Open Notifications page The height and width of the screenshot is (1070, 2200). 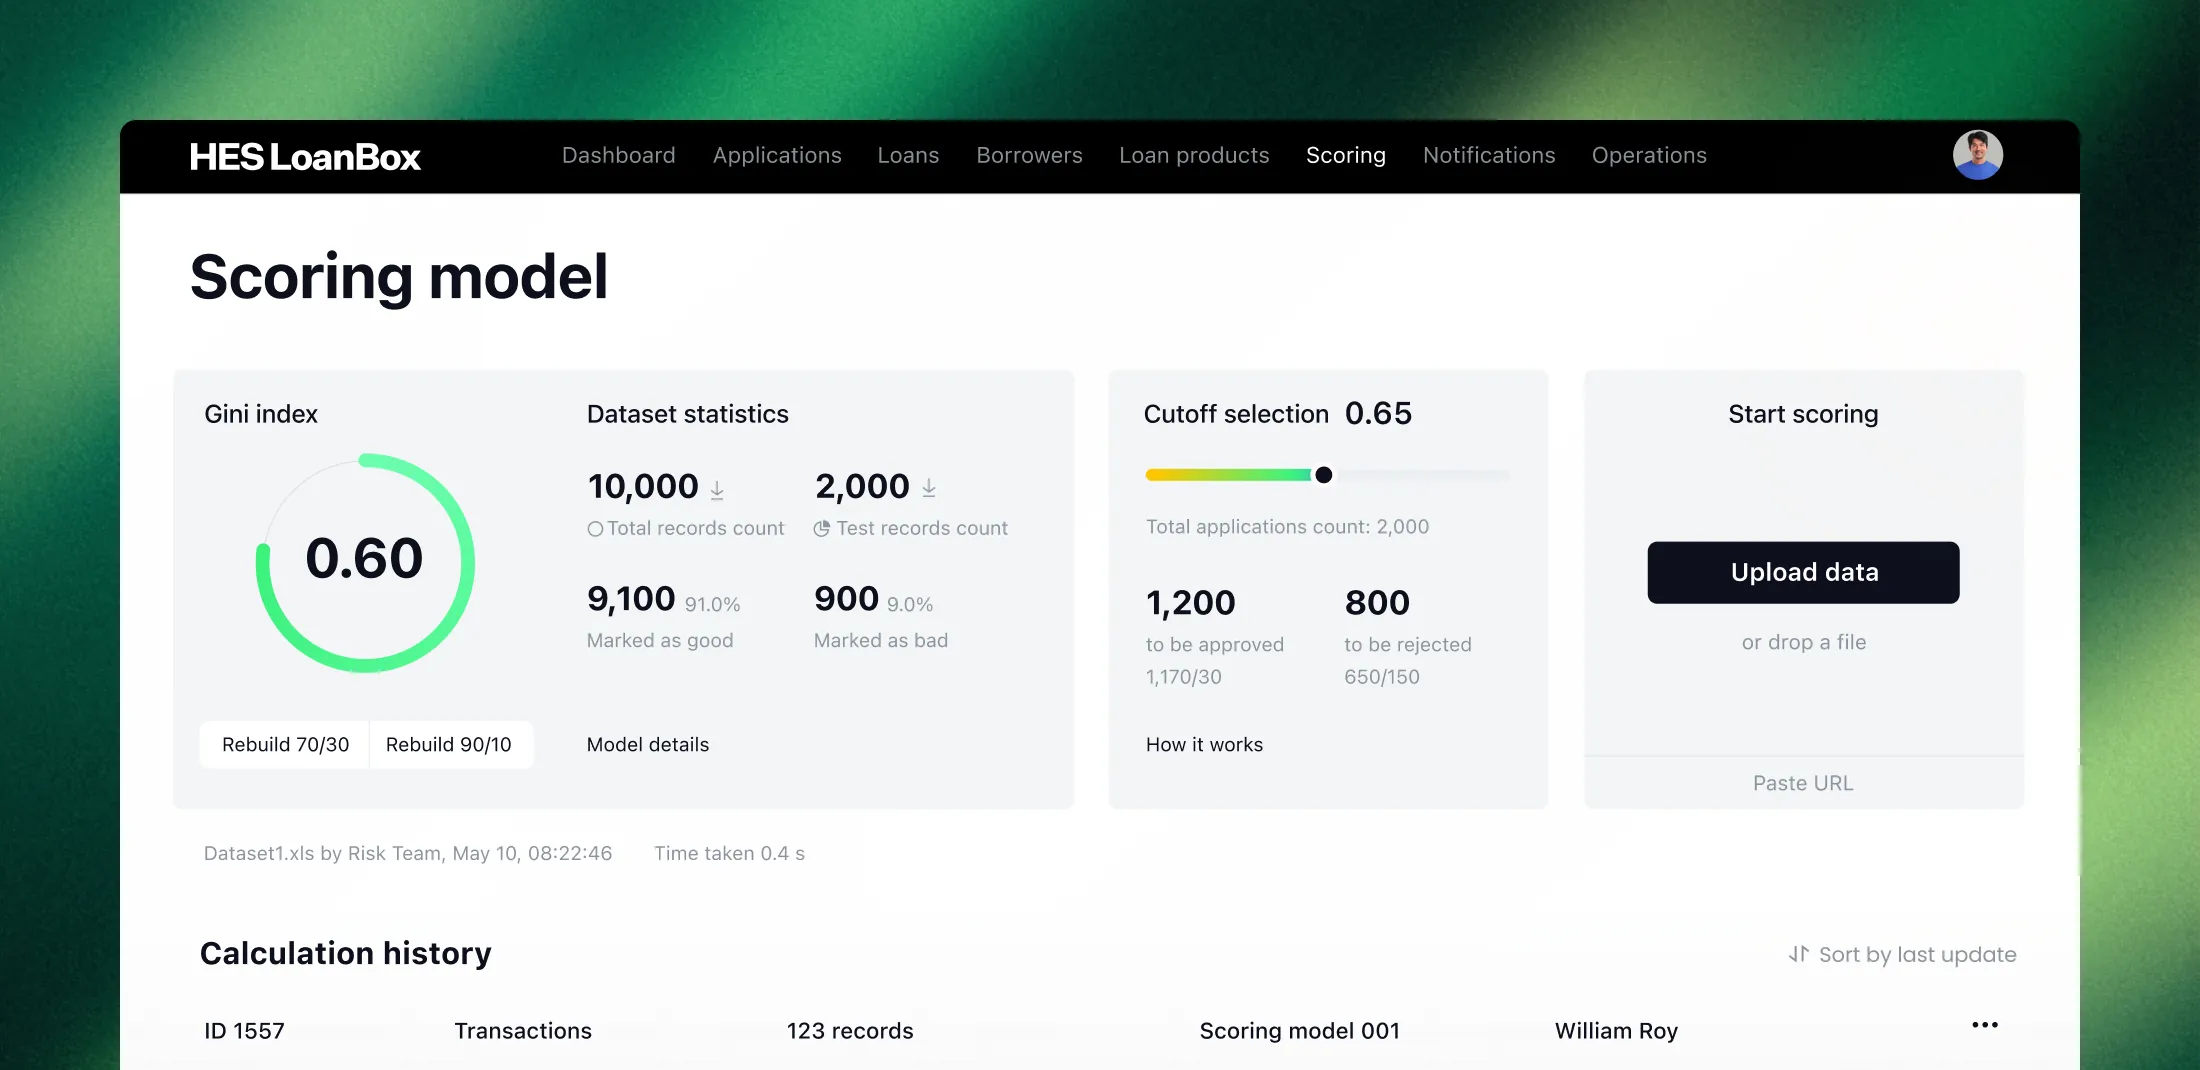[1489, 155]
